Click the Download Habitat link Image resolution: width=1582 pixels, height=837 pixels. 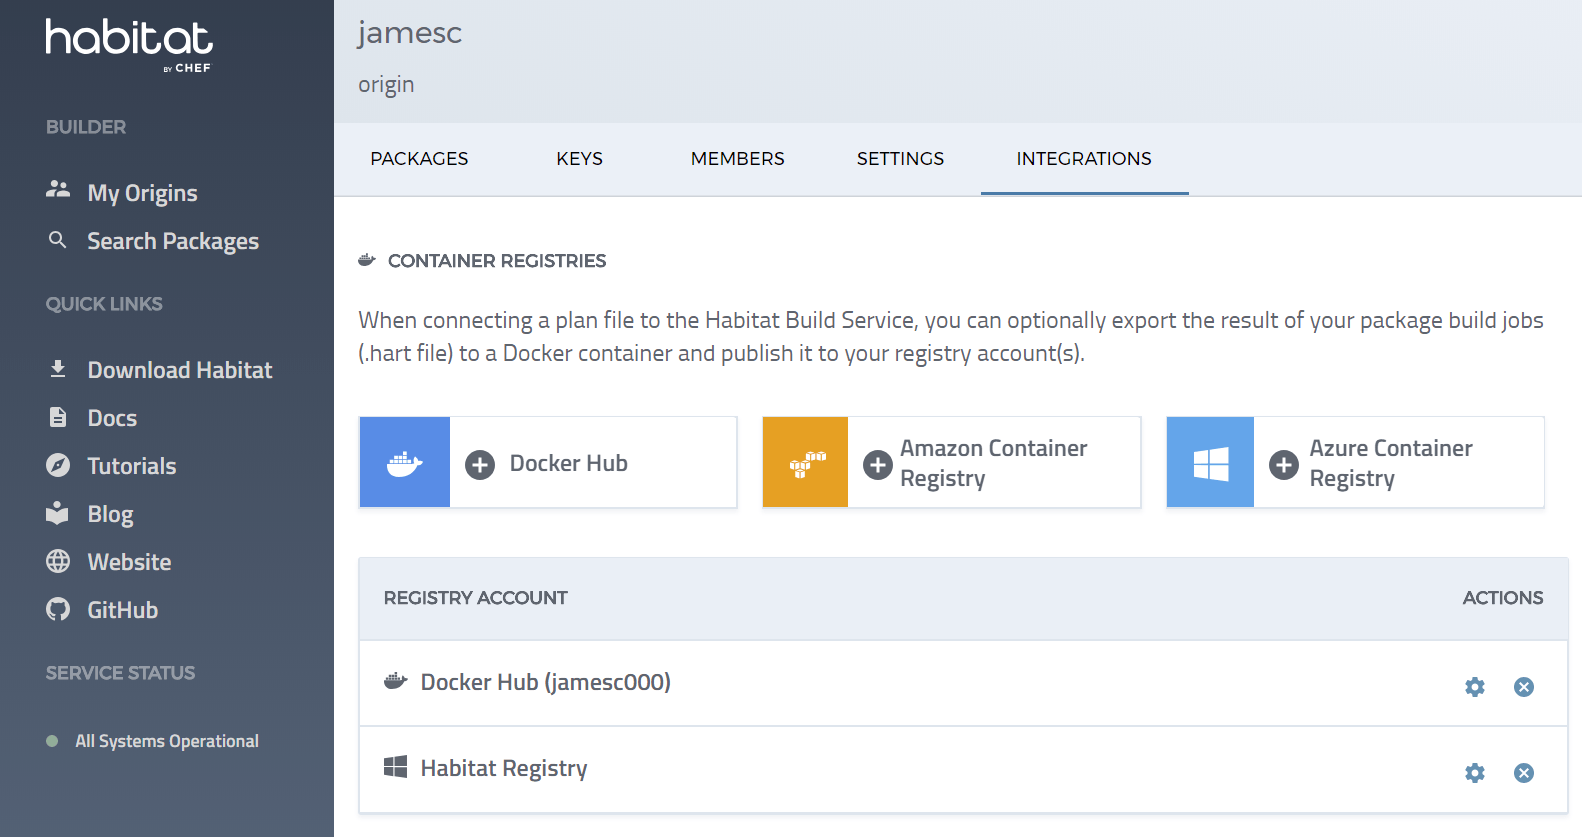179,370
